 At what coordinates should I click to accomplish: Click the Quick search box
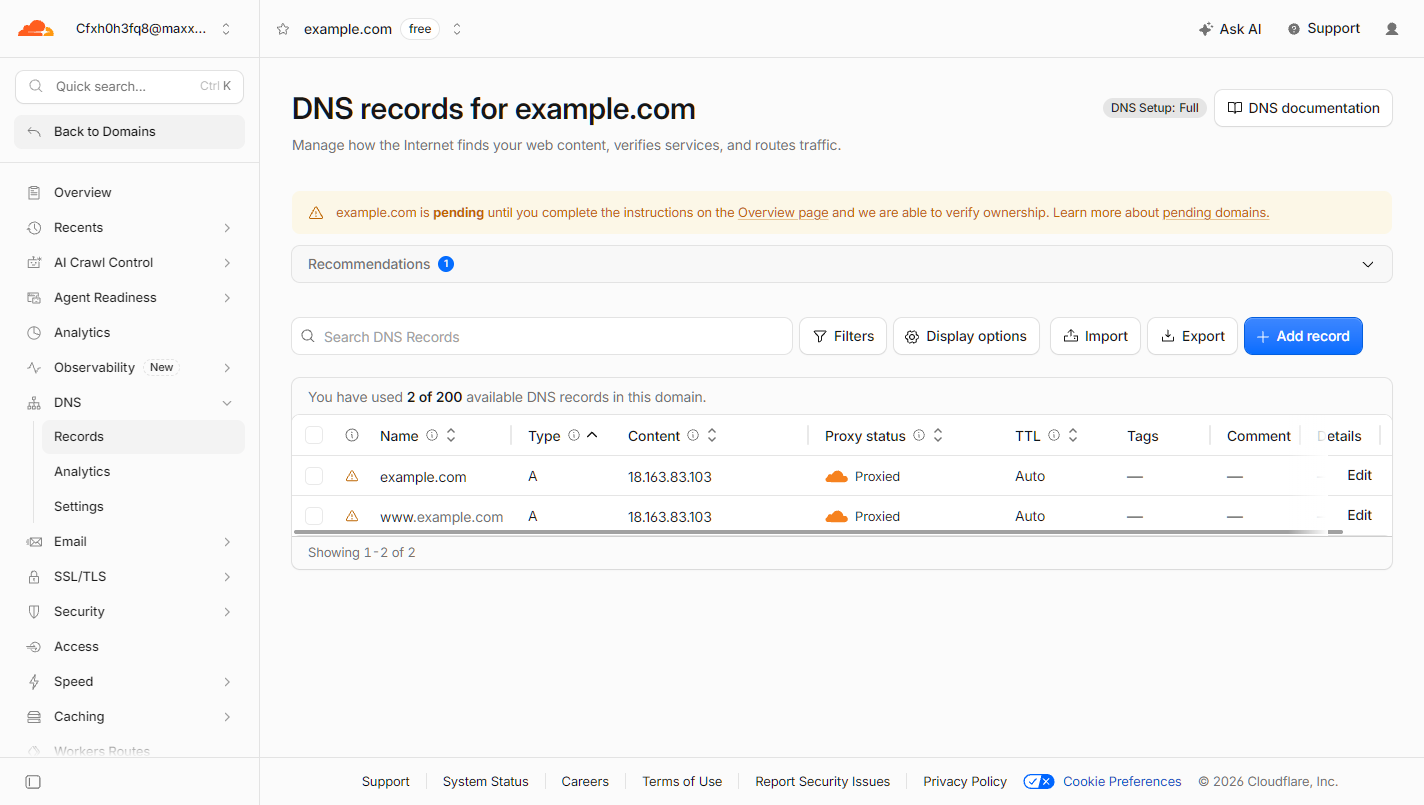pos(130,86)
